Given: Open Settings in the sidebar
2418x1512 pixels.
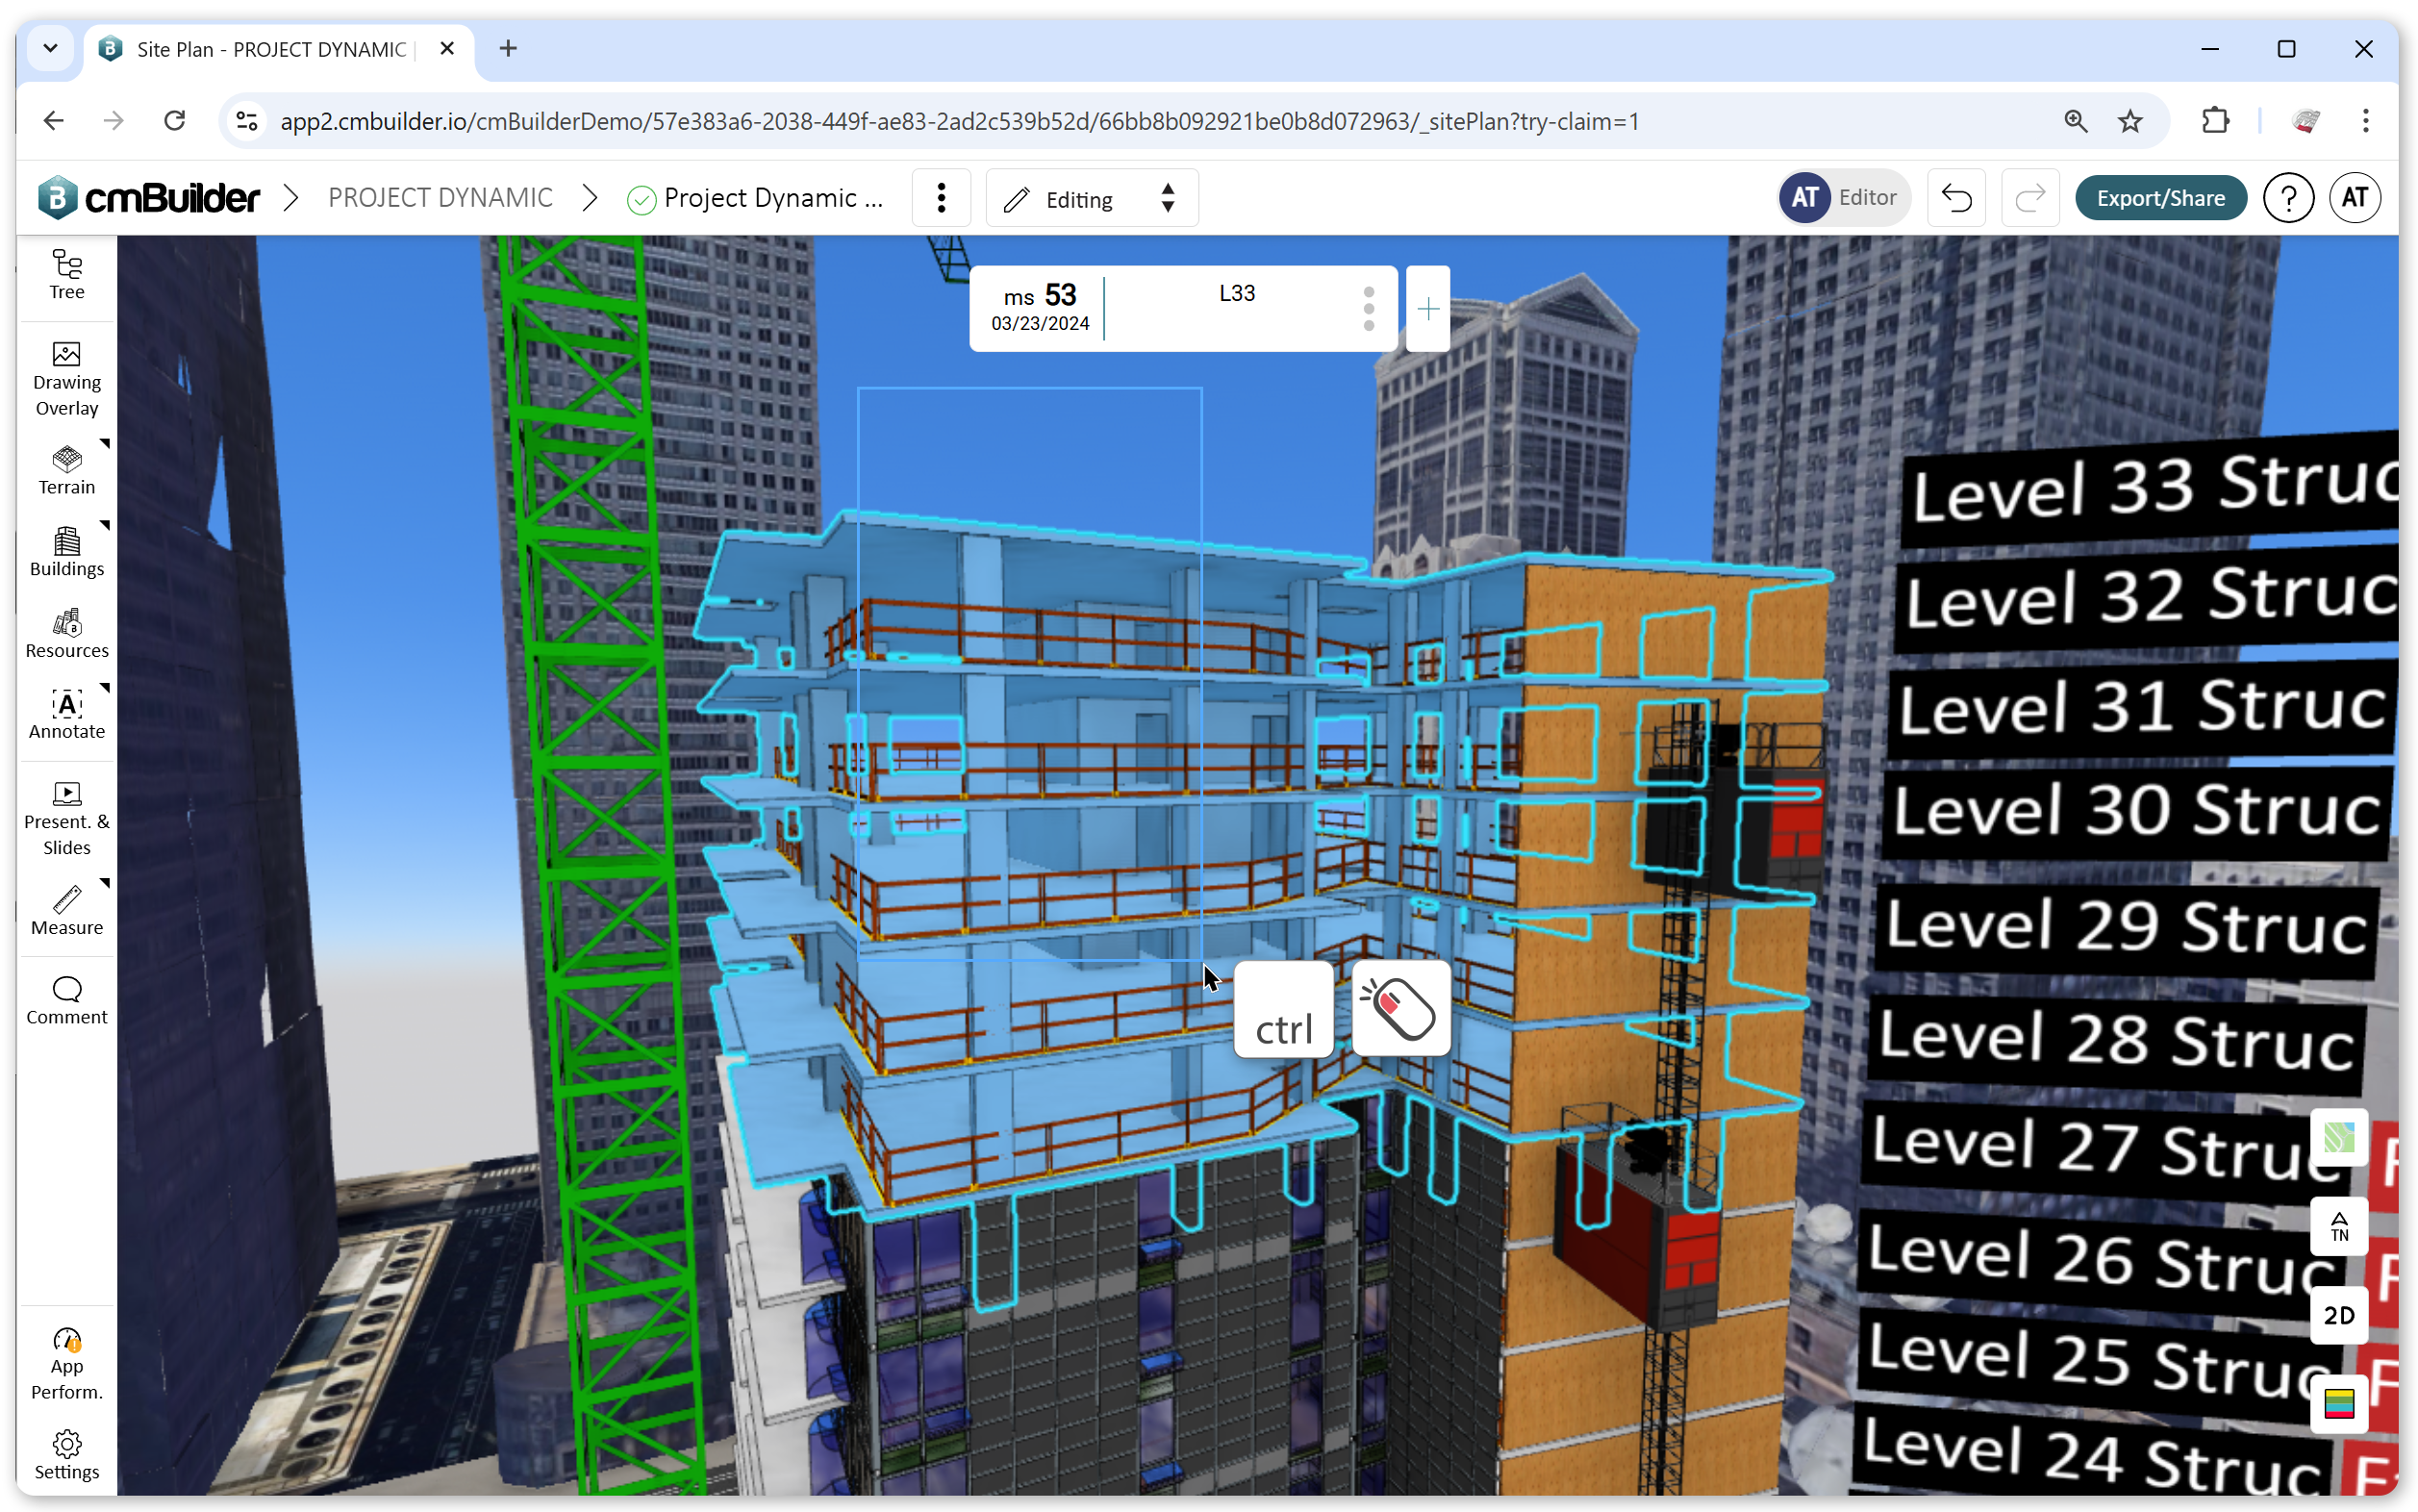Looking at the screenshot, I should [x=66, y=1455].
